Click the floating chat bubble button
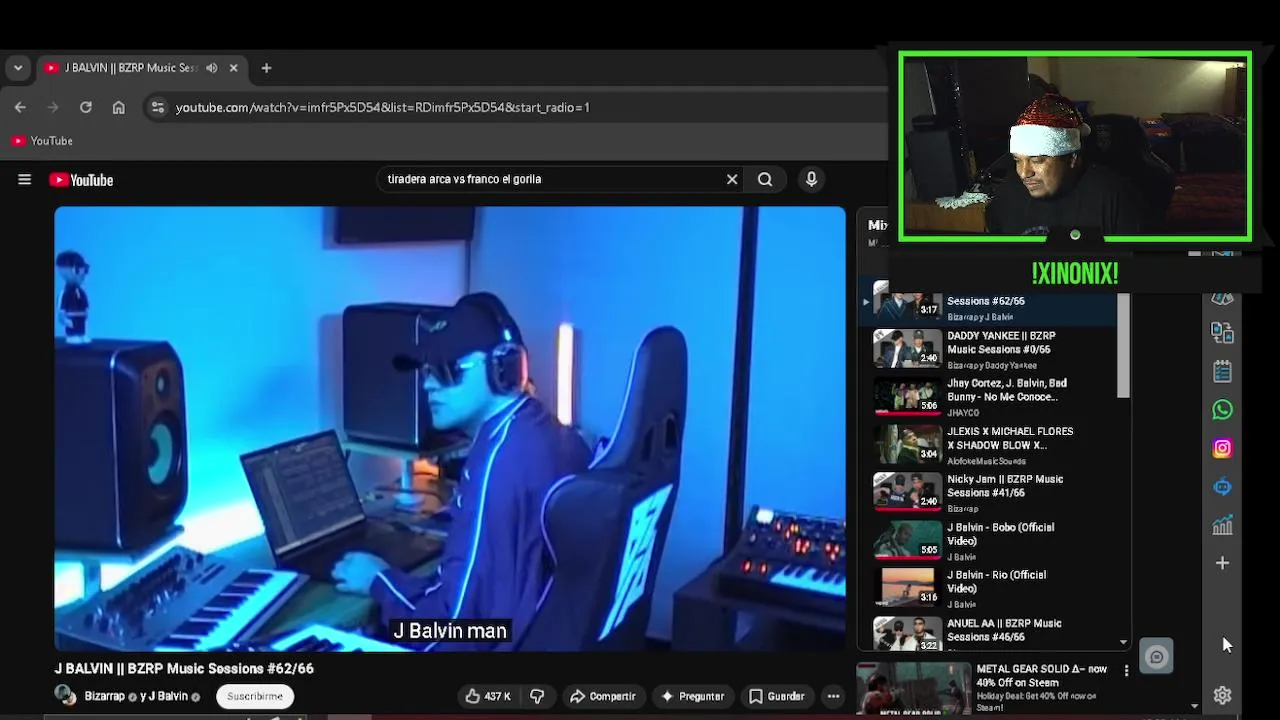Viewport: 1280px width, 720px height. click(1156, 657)
